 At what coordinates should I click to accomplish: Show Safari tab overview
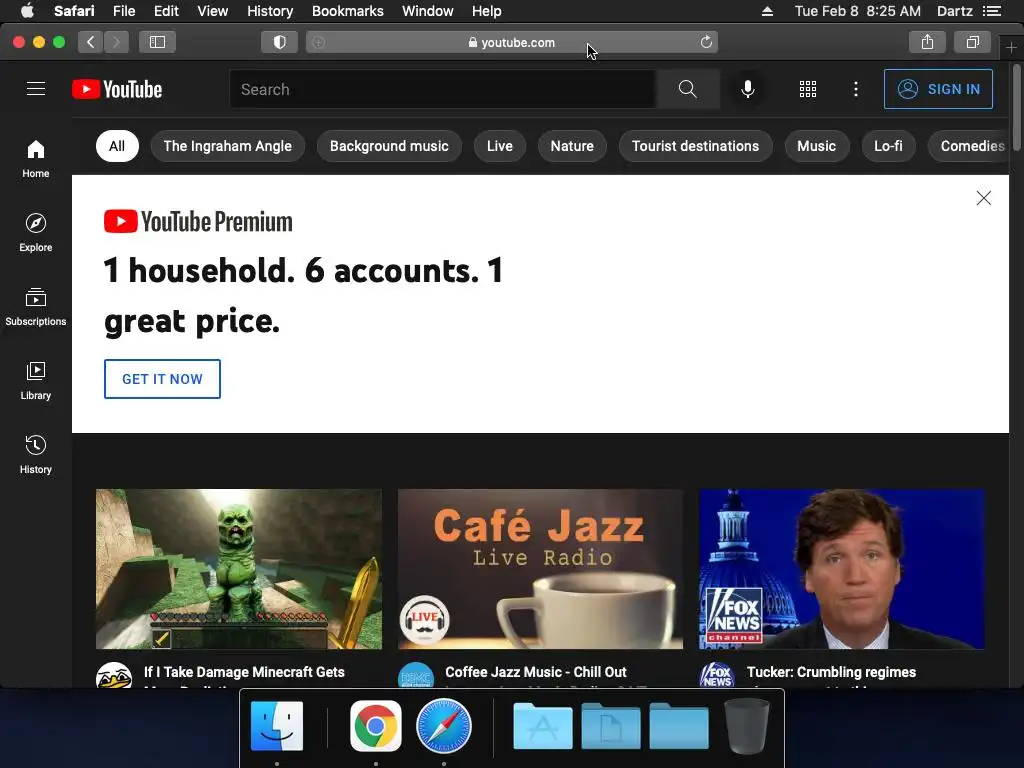pyautogui.click(x=972, y=42)
